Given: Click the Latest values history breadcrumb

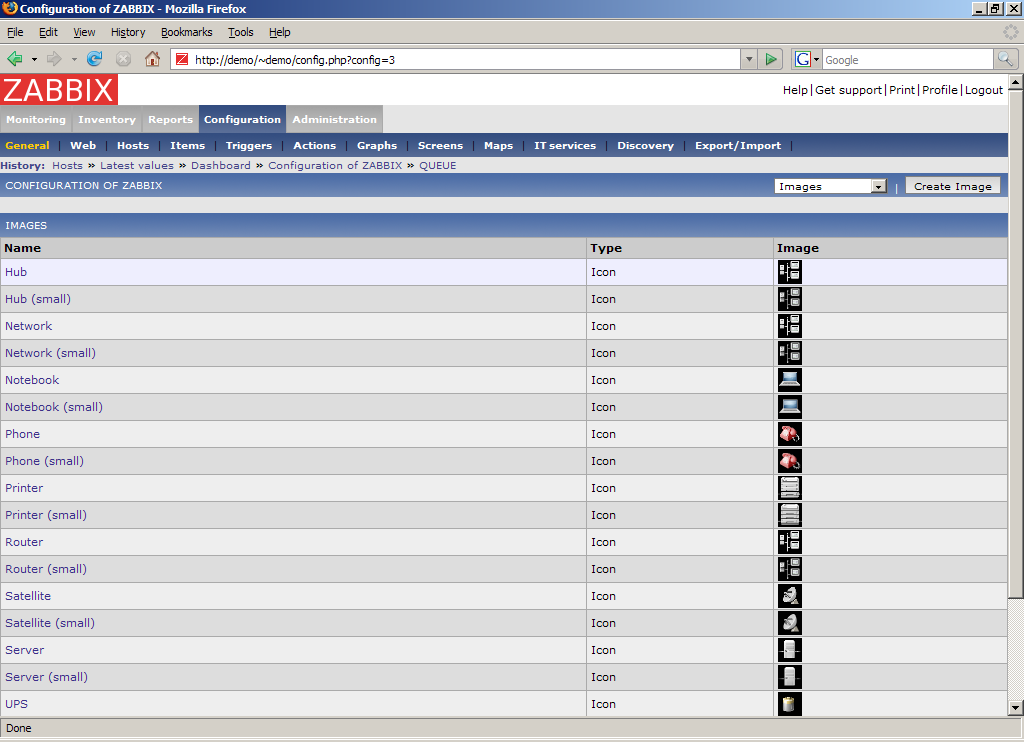Looking at the screenshot, I should [137, 165].
